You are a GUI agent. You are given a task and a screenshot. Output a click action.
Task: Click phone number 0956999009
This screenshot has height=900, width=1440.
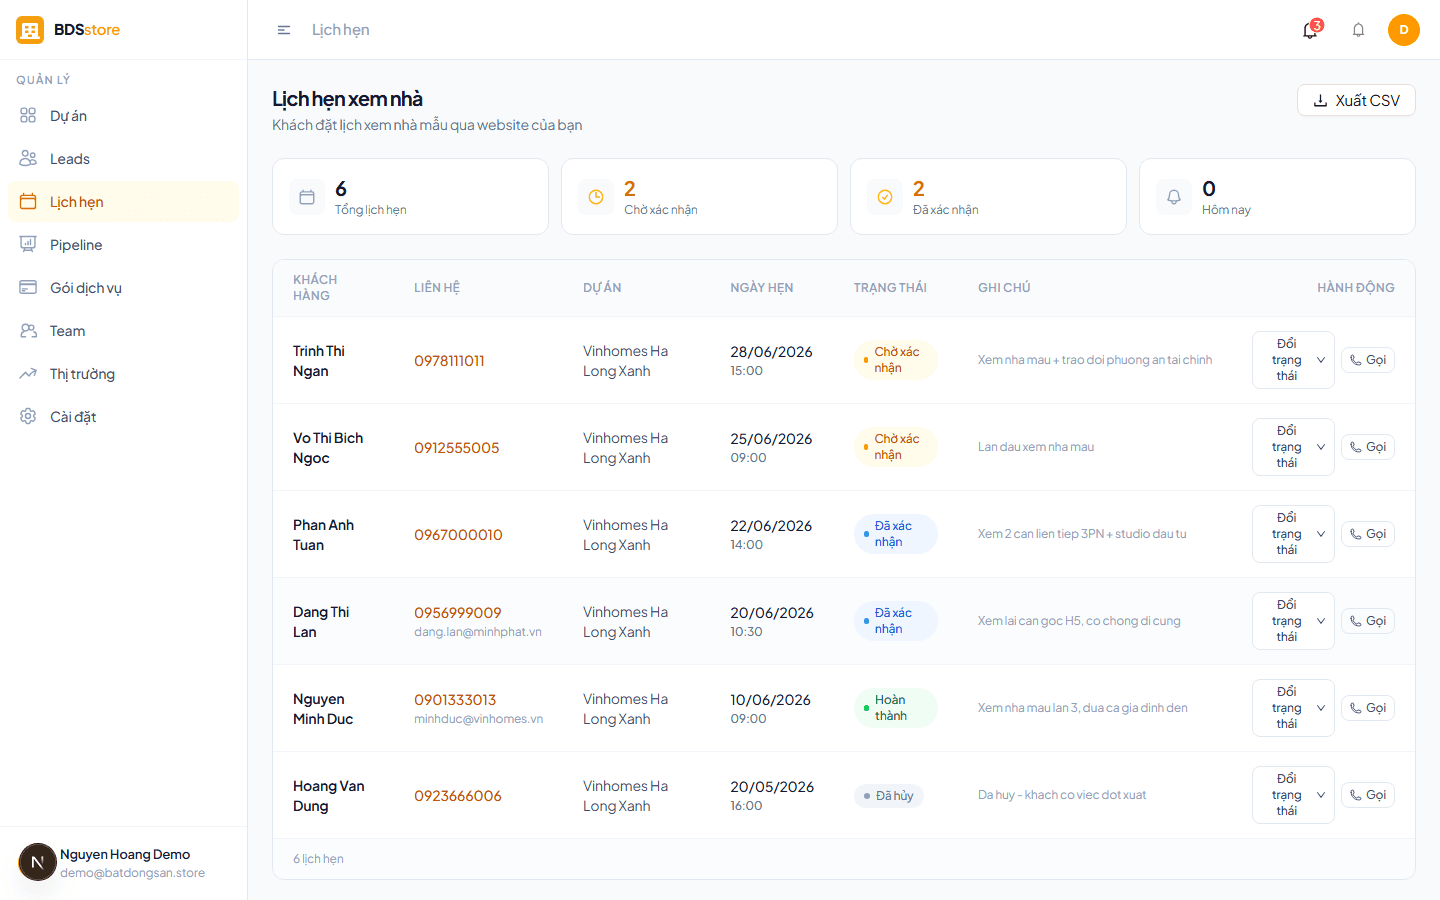click(x=458, y=613)
